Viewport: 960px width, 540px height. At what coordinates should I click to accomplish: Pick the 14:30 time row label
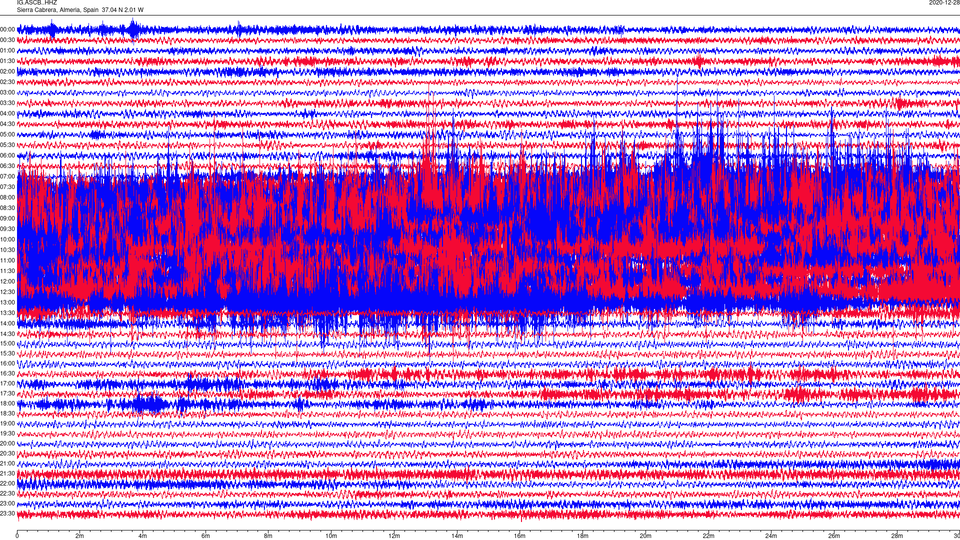8,334
